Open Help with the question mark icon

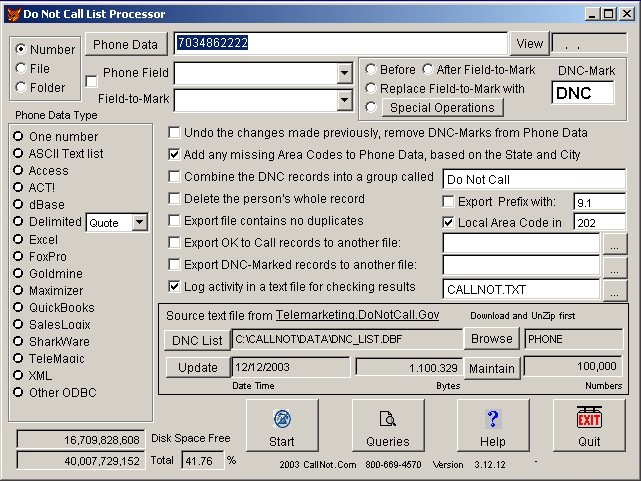[492, 420]
